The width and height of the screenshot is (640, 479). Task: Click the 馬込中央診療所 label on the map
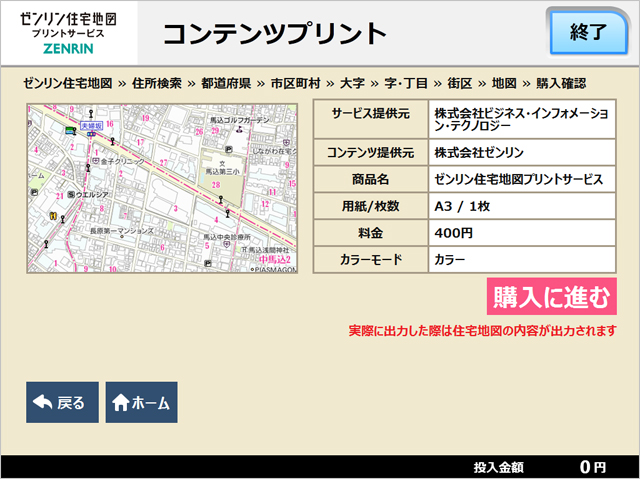point(227,237)
